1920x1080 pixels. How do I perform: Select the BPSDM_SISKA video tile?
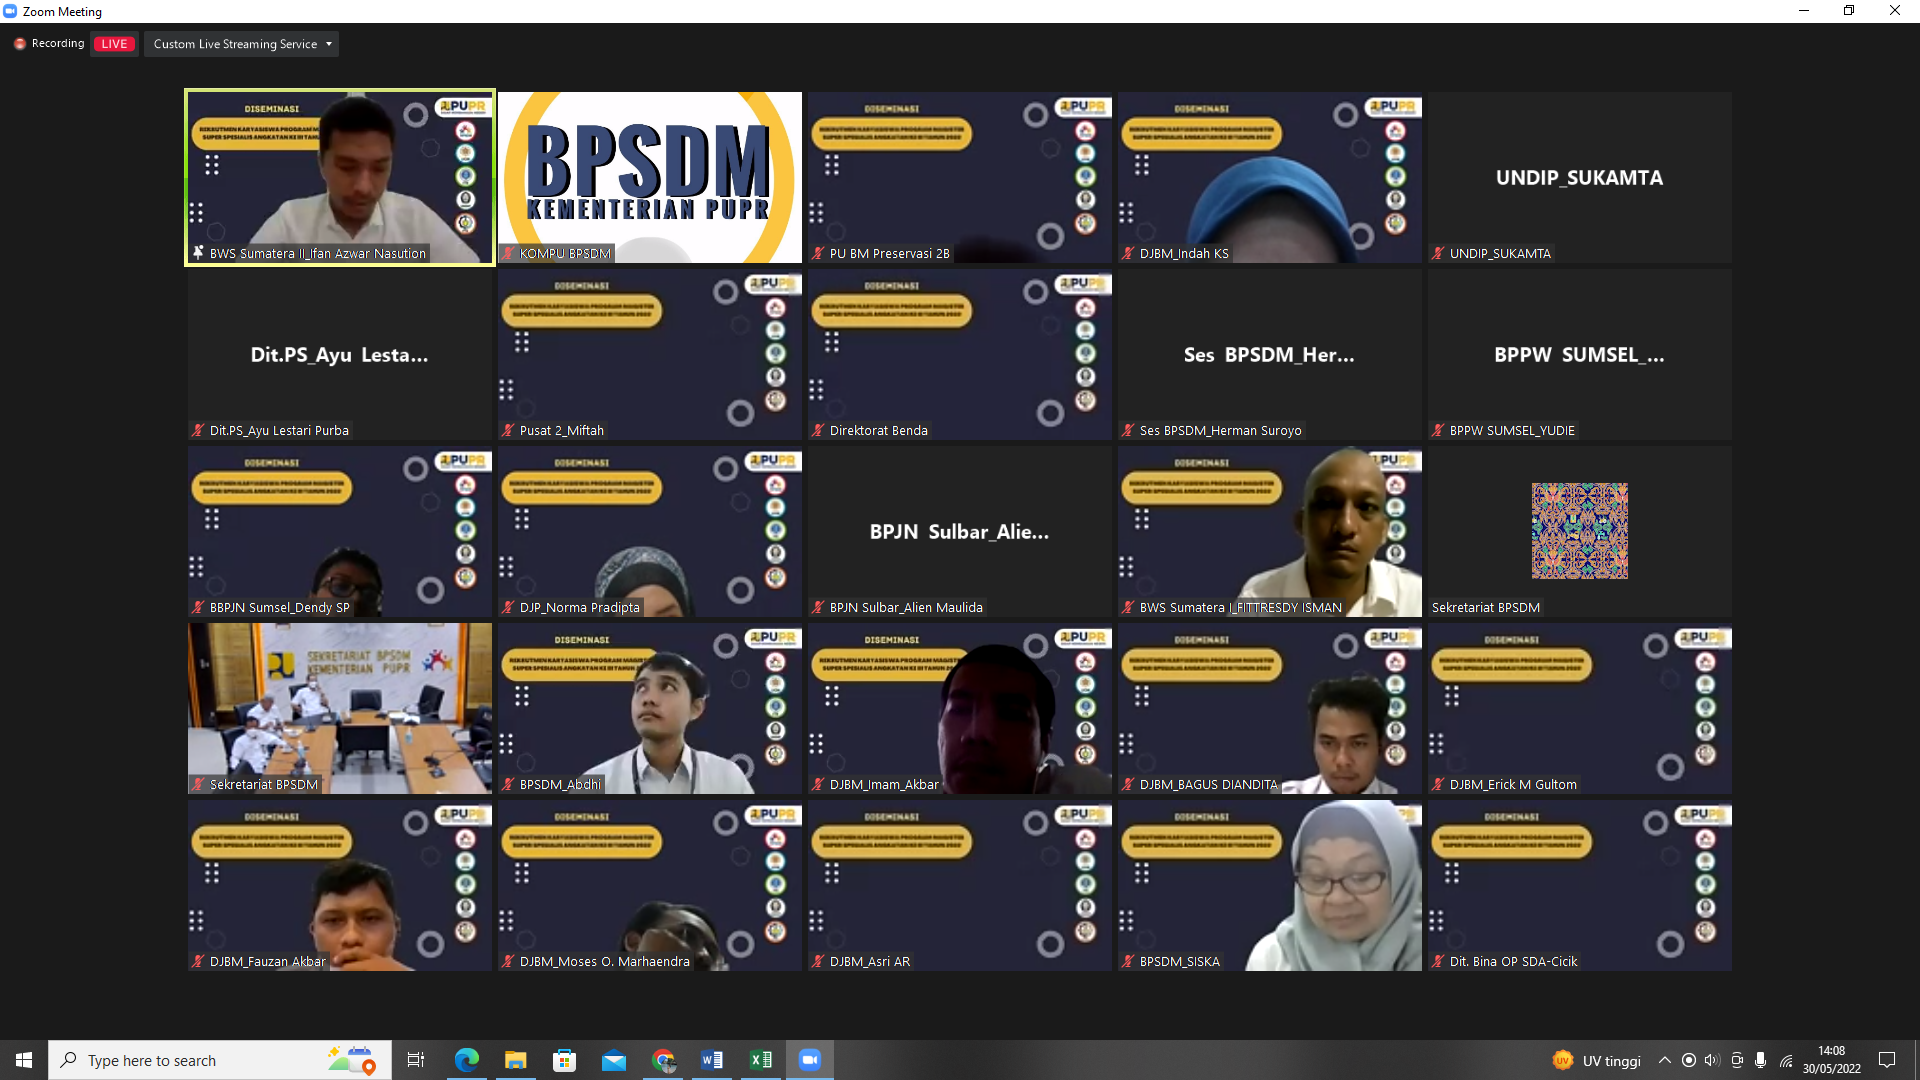1270,885
